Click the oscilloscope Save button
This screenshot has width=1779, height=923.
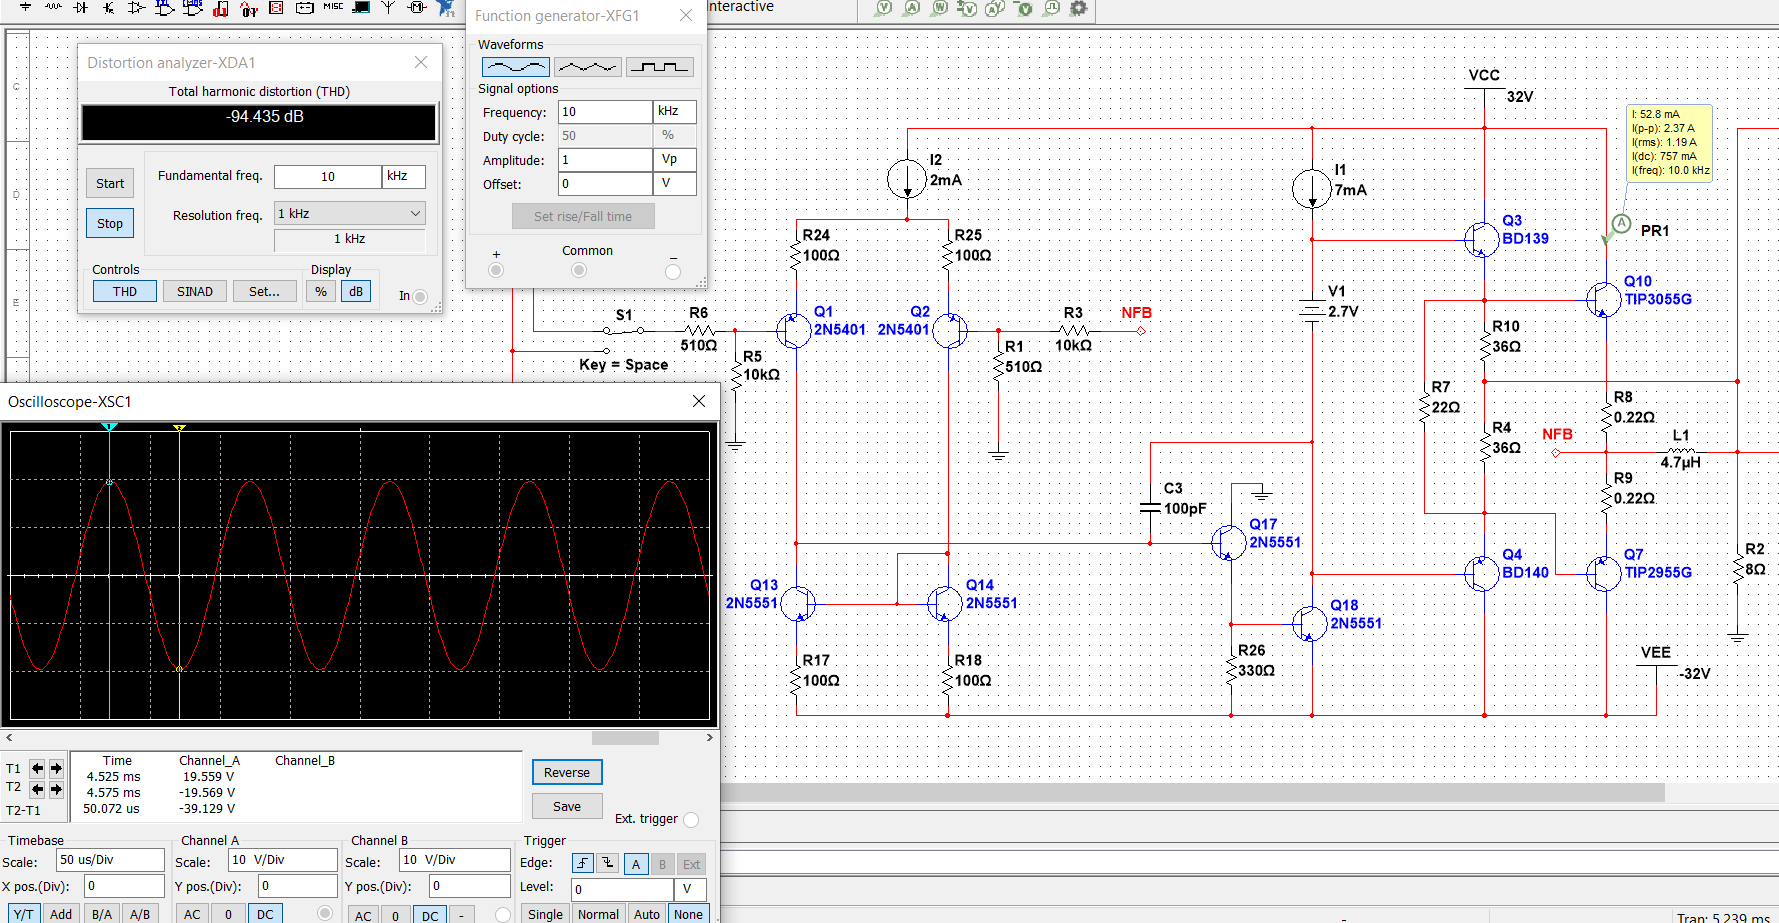pos(567,806)
